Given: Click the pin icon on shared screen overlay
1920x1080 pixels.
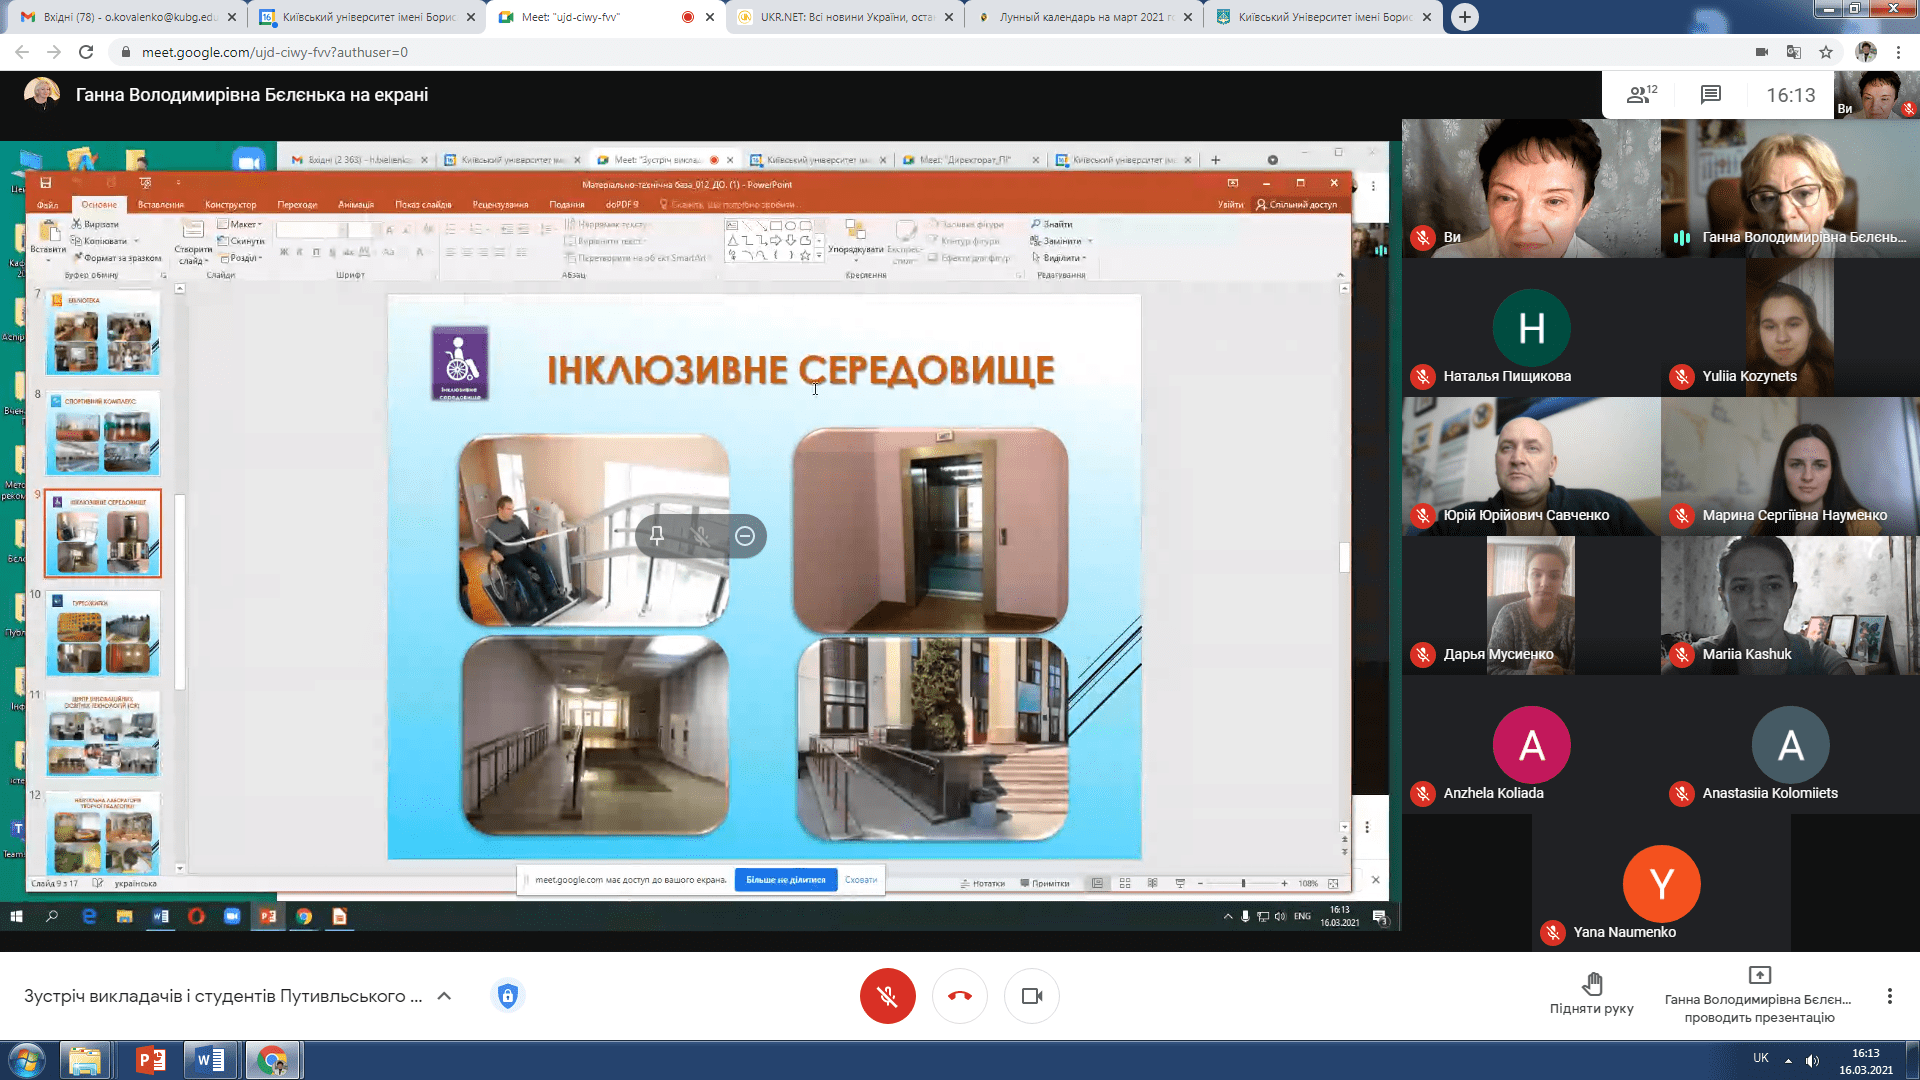Looking at the screenshot, I should [x=657, y=536].
